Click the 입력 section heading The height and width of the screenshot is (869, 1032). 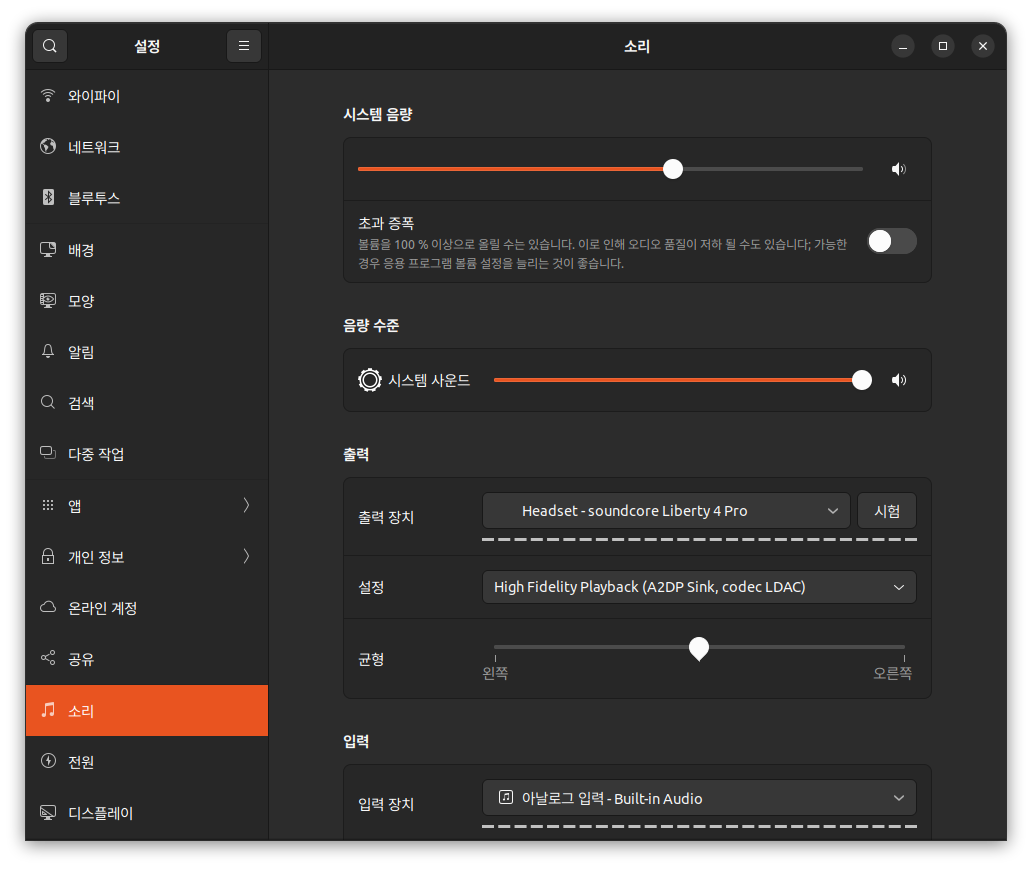pos(356,741)
